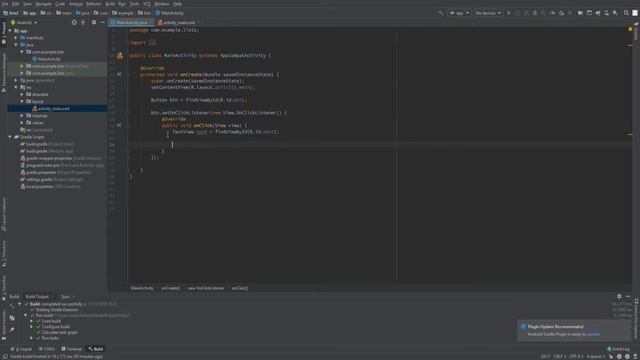Open the File menu
640x360 pixels.
click(x=5, y=4)
